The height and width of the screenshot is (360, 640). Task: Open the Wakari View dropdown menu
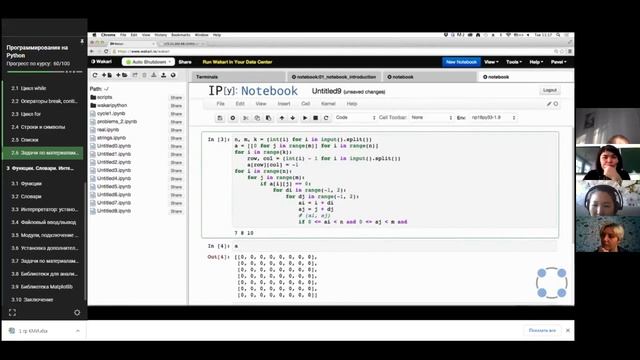(491, 62)
